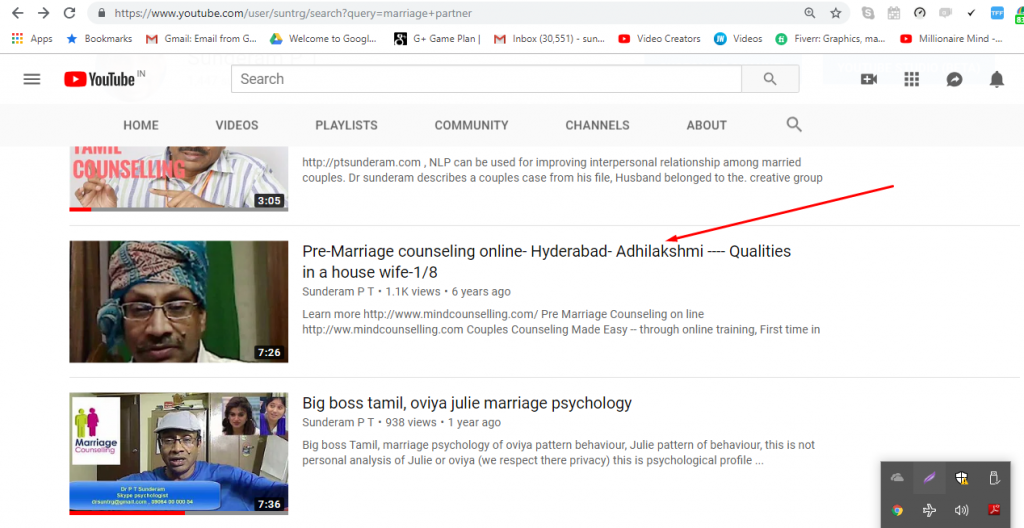
Task: Click the purple feather tray icon
Action: tap(929, 478)
